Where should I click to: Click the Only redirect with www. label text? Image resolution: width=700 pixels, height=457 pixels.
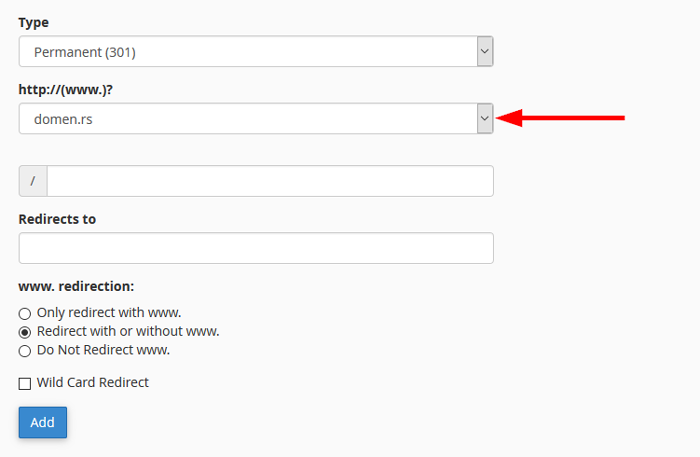[109, 312]
